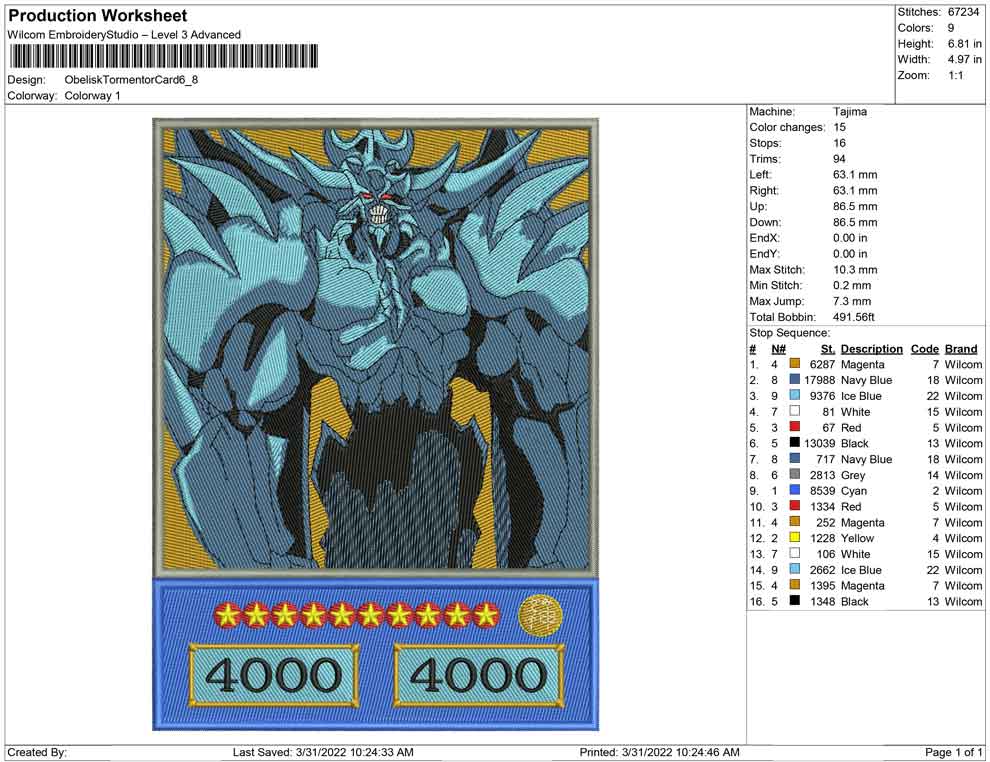990x762 pixels.
Task: Click the White swatch with 106 stitches
Action: coord(795,553)
